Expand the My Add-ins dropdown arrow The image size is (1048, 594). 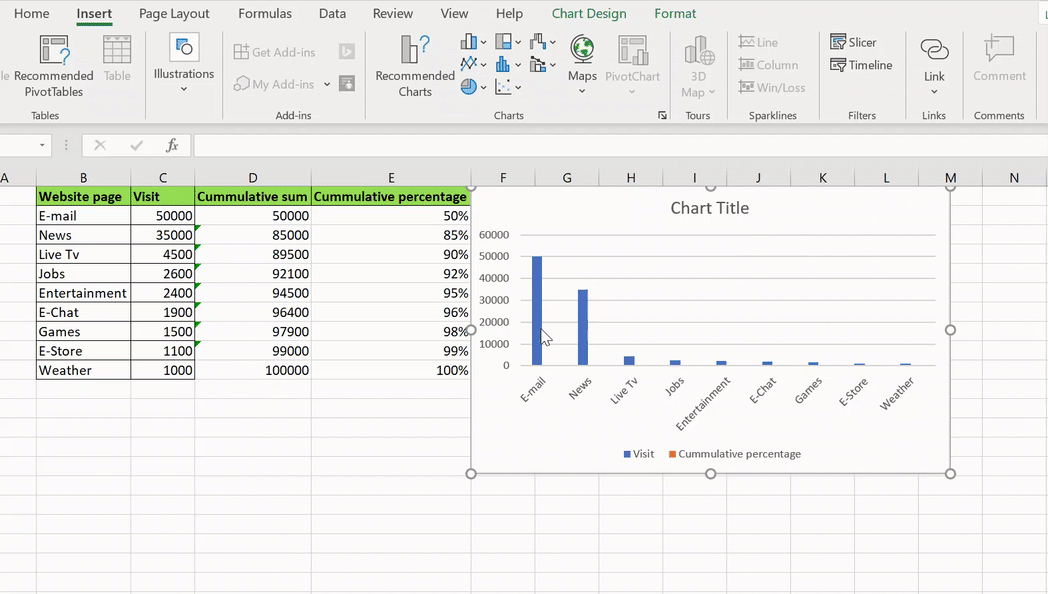327,84
